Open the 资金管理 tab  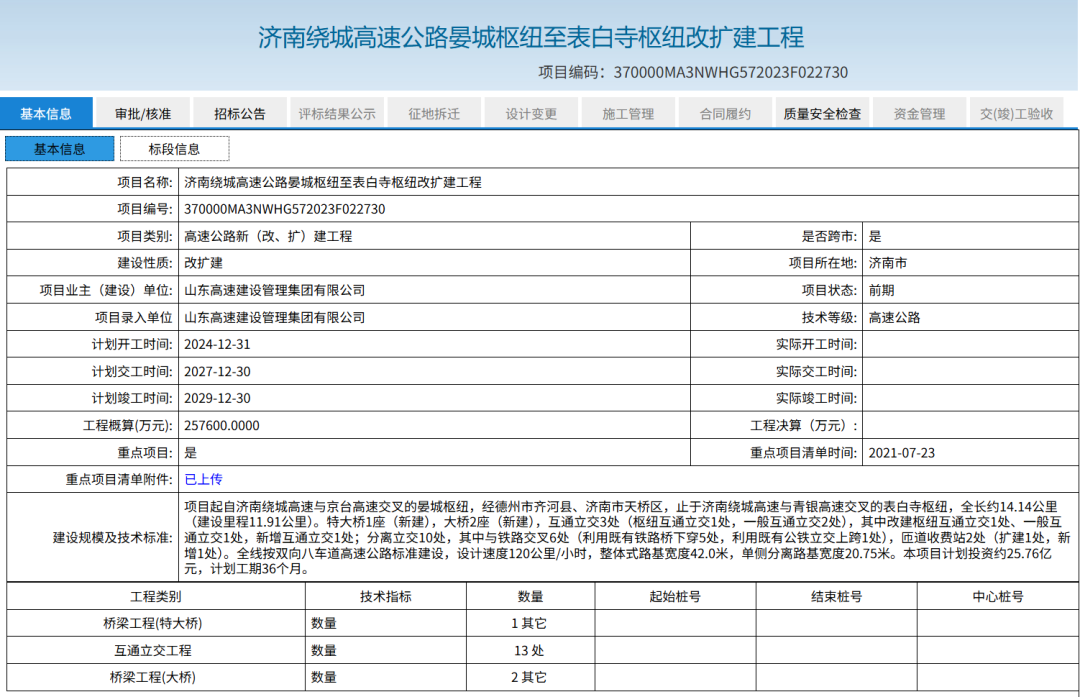click(920, 114)
